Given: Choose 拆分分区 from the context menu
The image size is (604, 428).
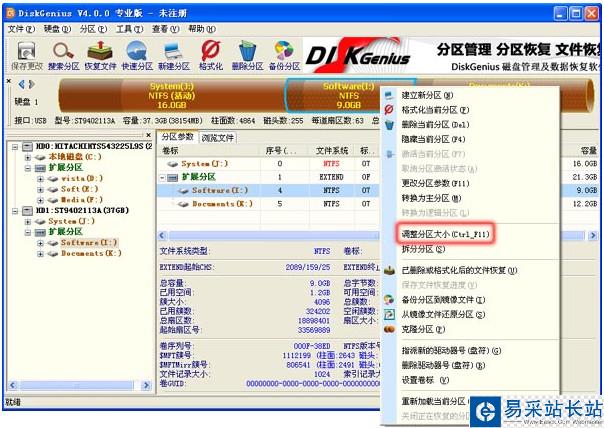Looking at the screenshot, I should (423, 249).
